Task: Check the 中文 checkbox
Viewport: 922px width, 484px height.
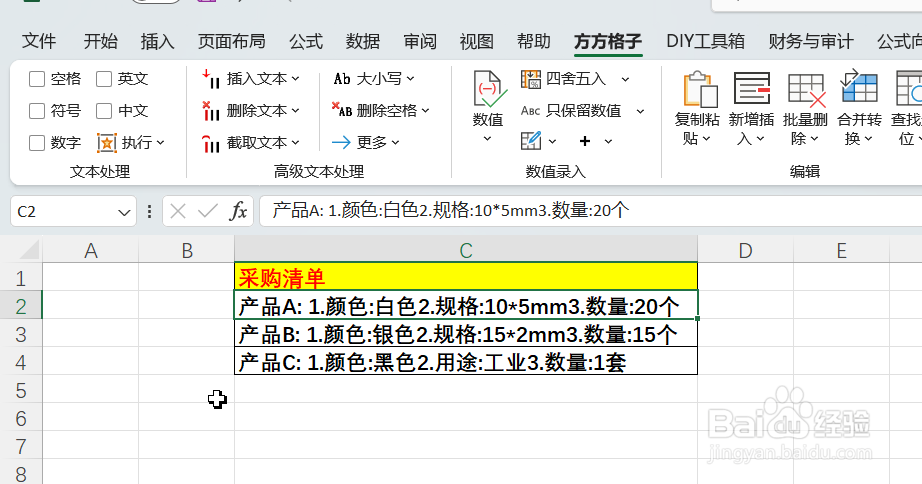Action: tap(104, 111)
